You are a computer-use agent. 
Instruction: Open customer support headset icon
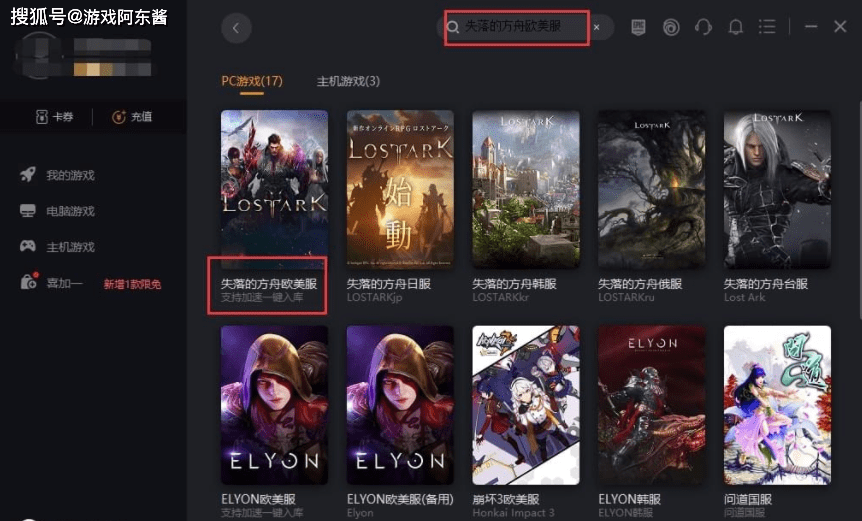click(703, 27)
